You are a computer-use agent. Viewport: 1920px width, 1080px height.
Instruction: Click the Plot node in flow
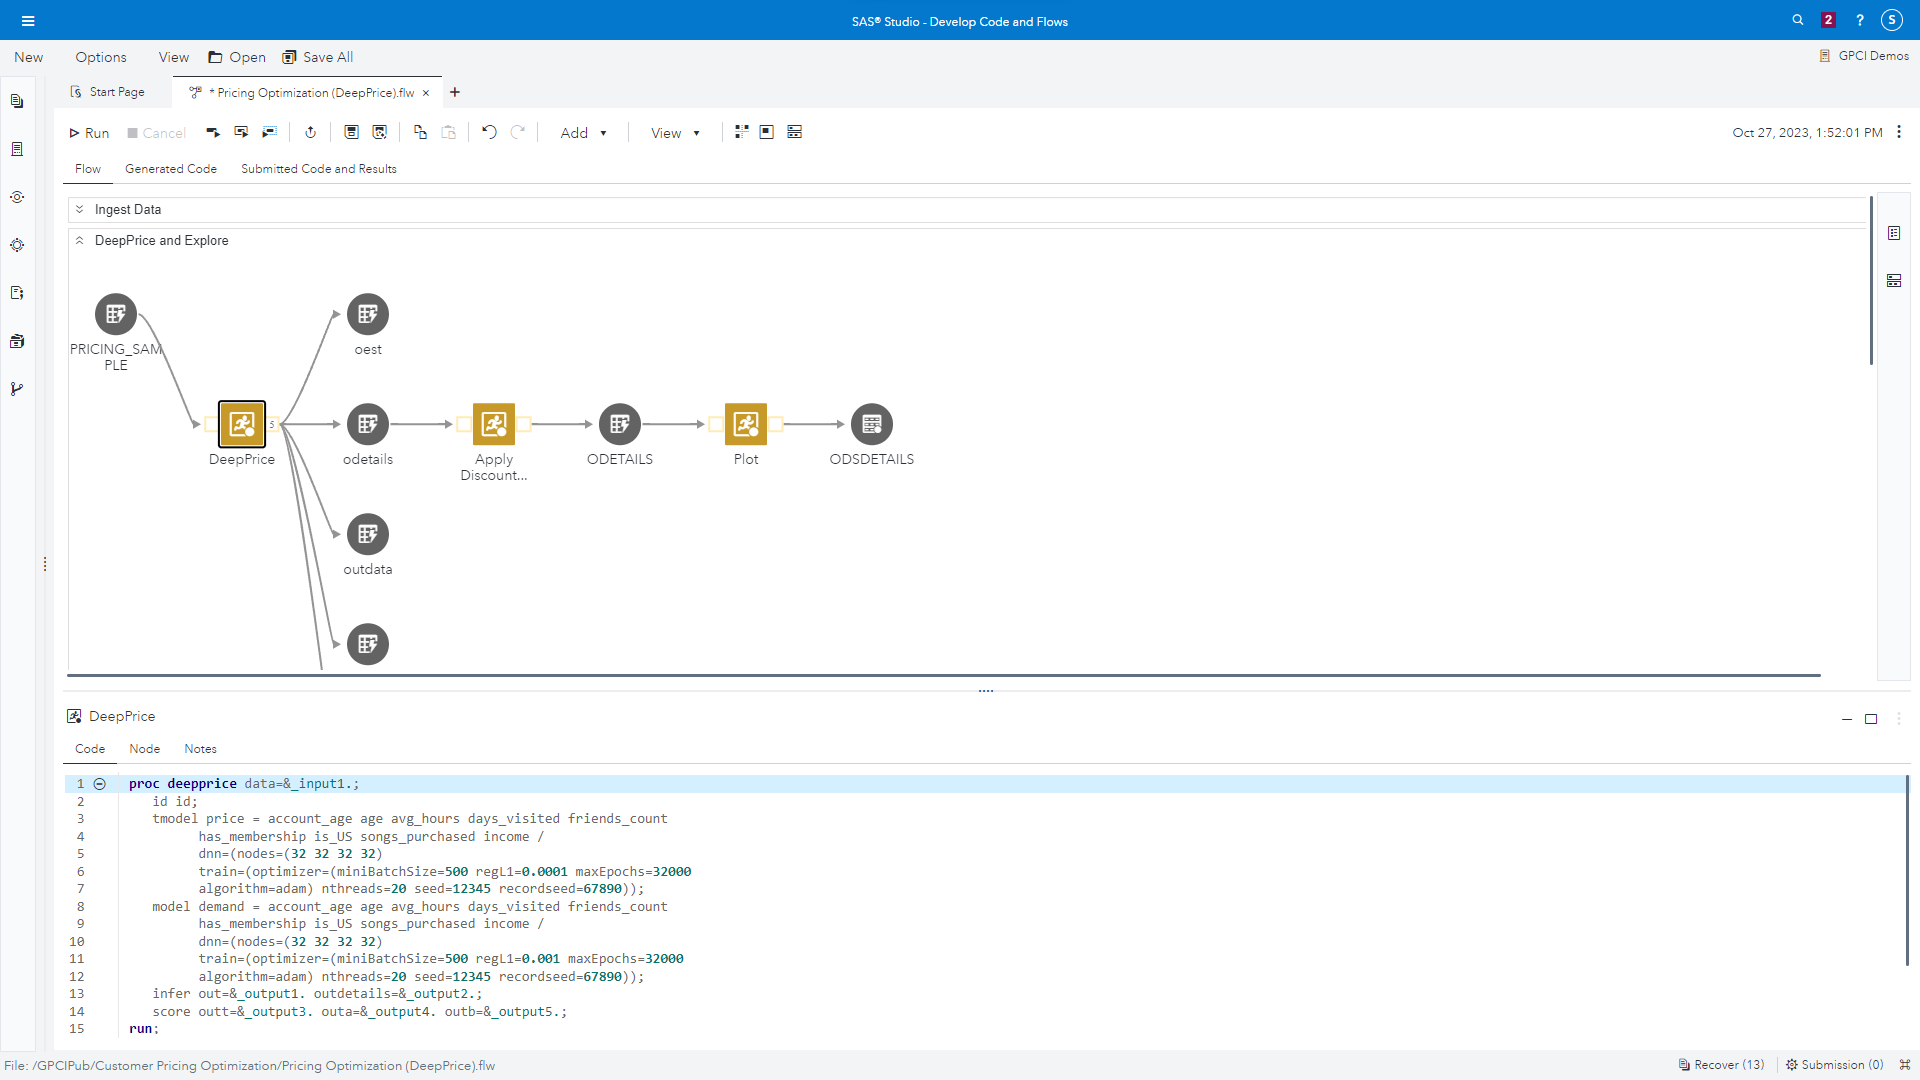746,424
